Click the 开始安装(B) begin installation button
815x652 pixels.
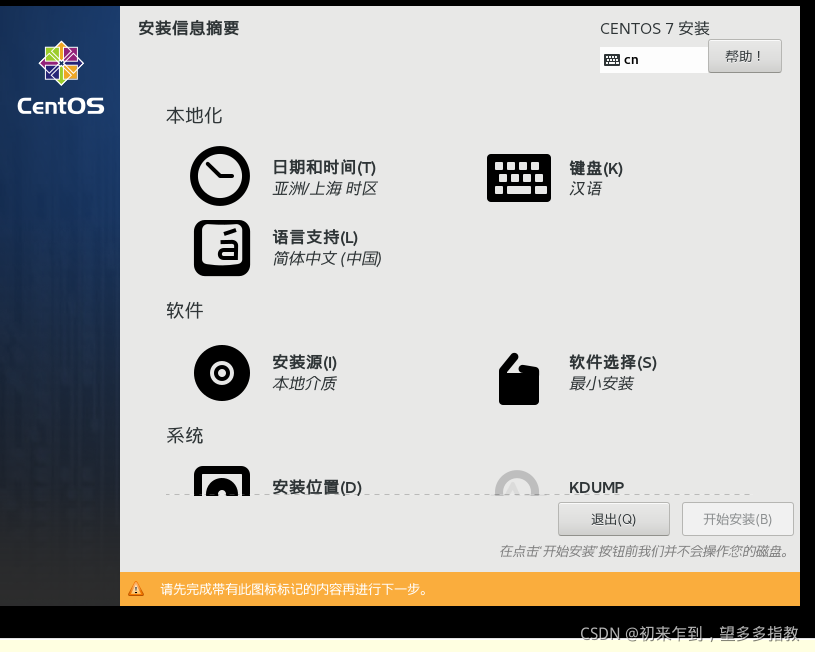tap(738, 519)
